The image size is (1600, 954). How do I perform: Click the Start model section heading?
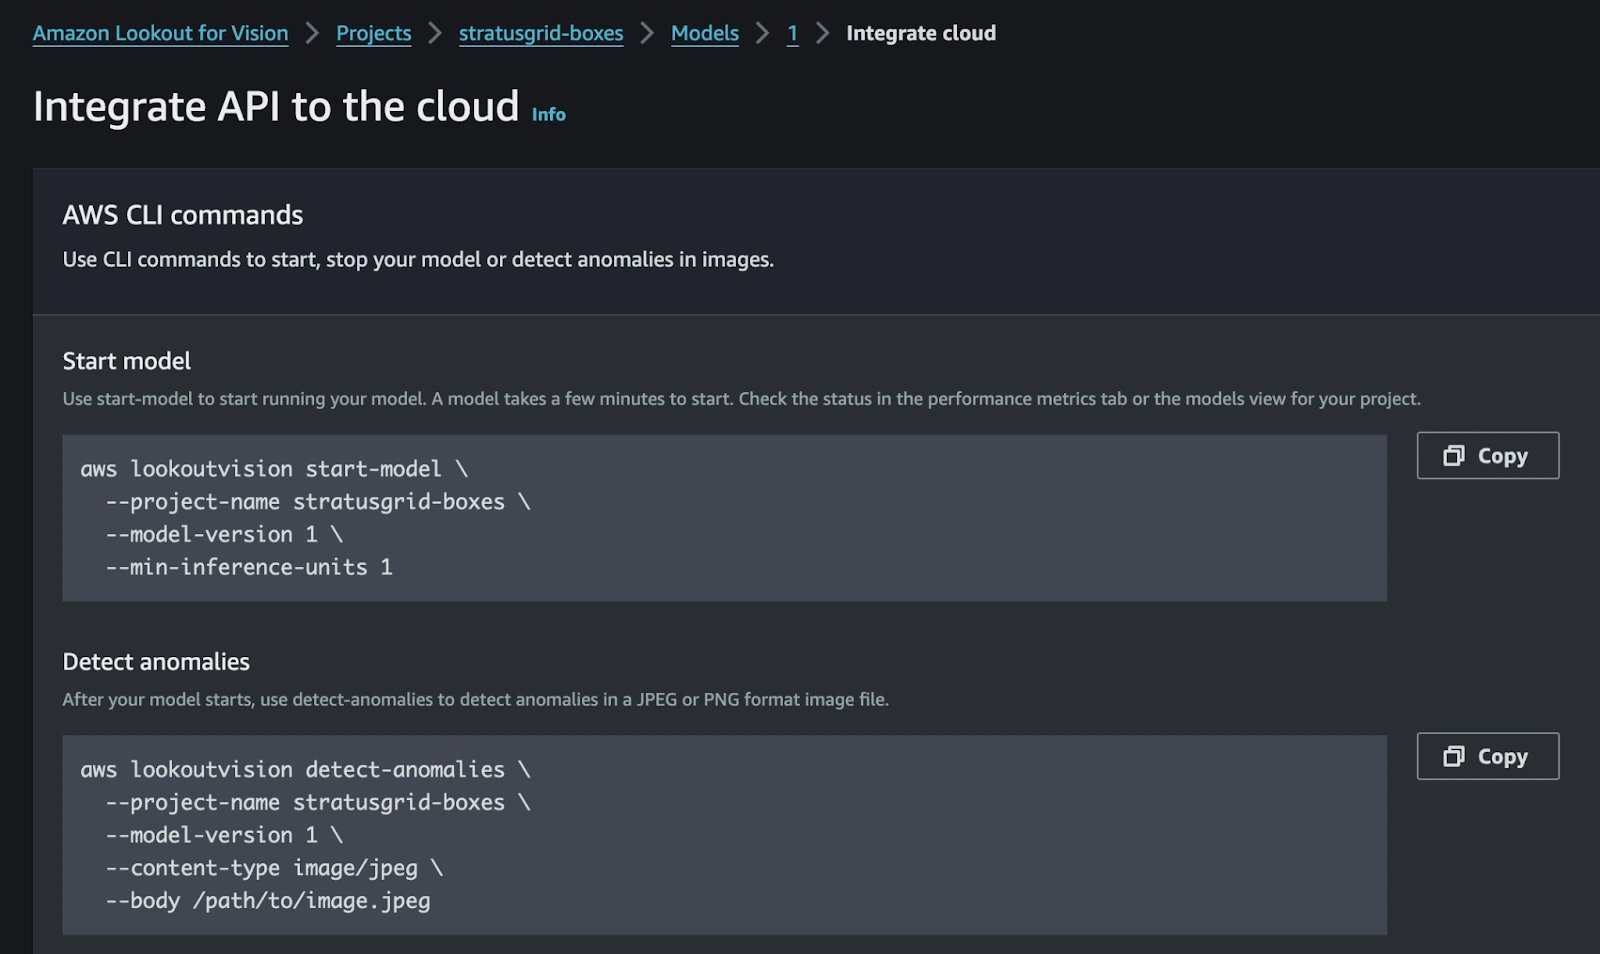tap(126, 361)
